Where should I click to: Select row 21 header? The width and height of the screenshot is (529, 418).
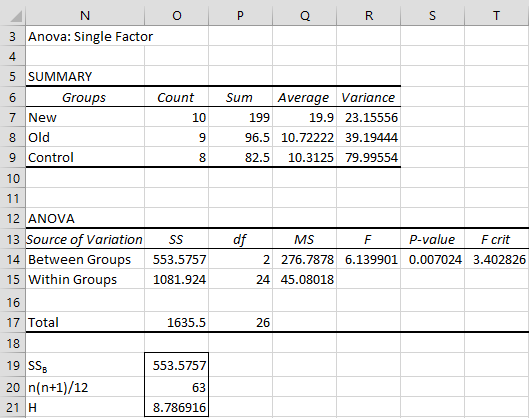[x=13, y=407]
